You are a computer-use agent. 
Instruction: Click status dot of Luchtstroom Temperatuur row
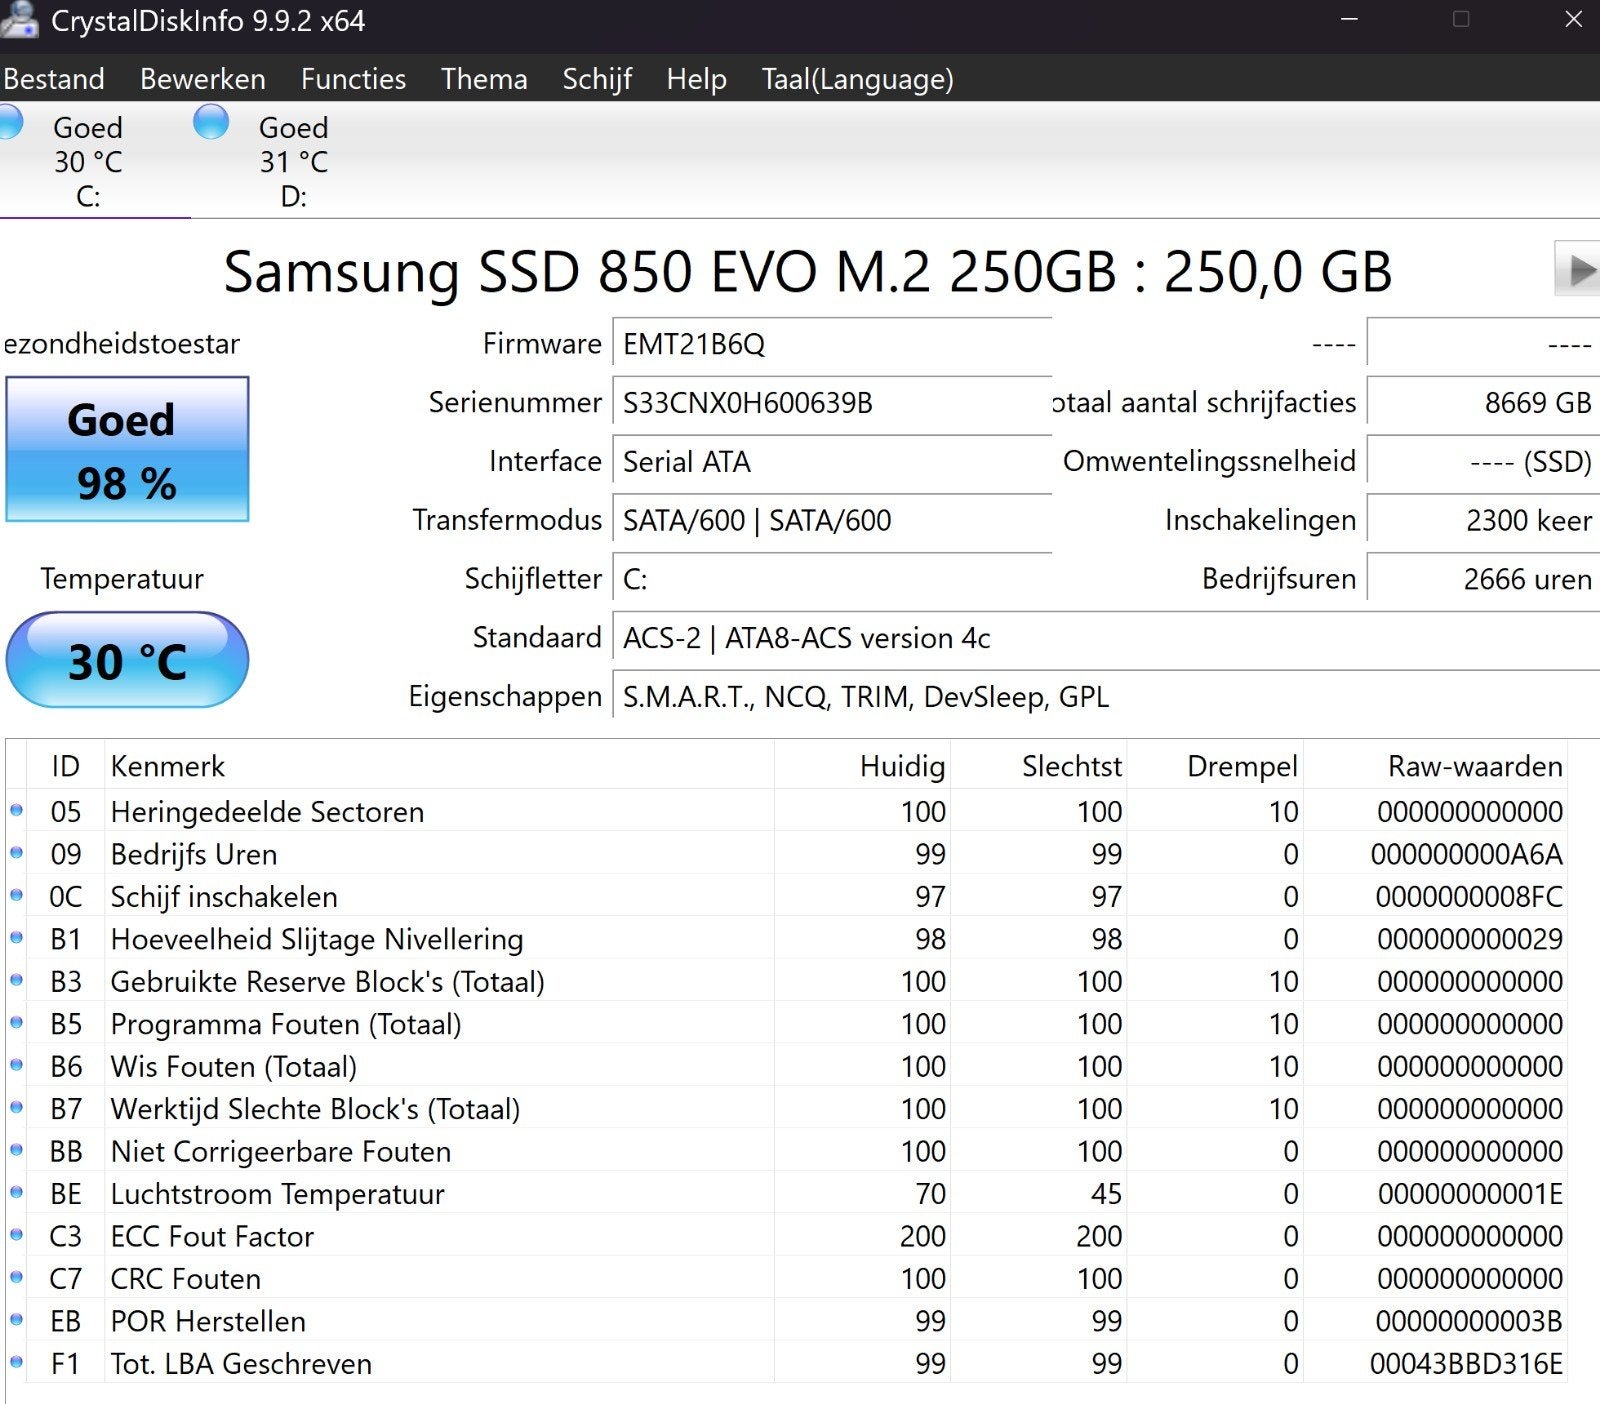(x=16, y=1192)
